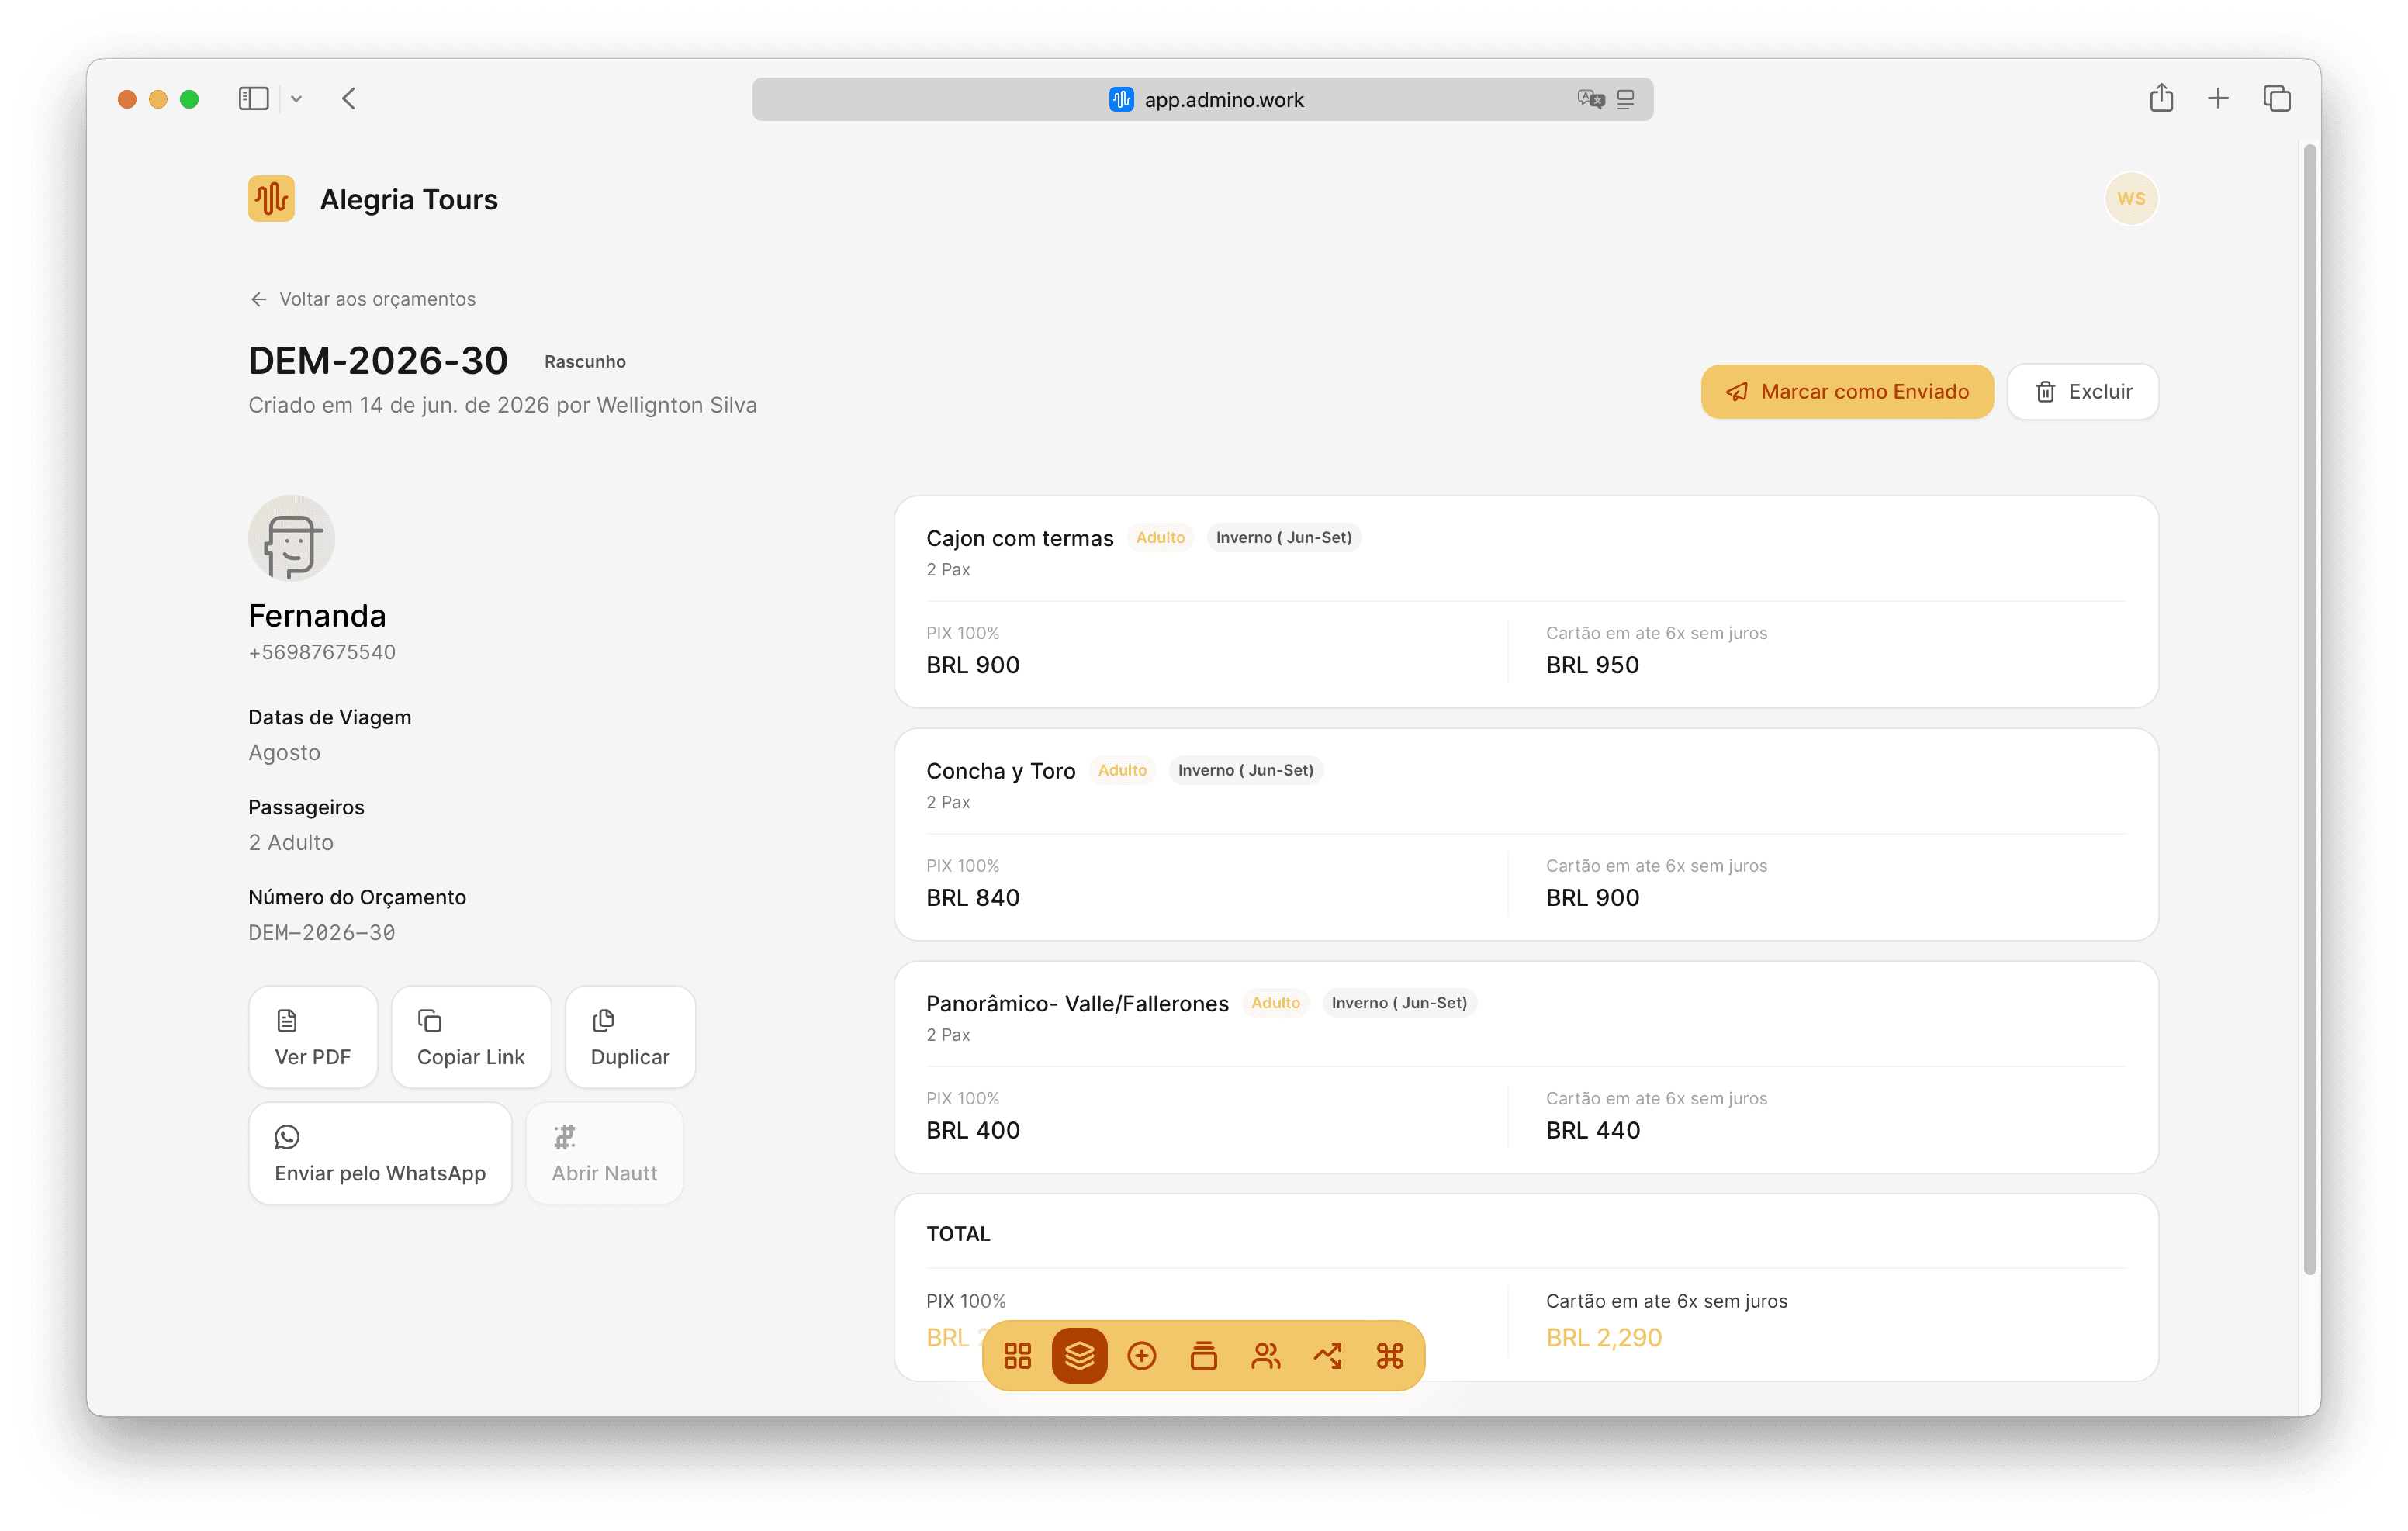Image resolution: width=2408 pixels, height=1531 pixels.
Task: Click the page vertical scrollbar
Action: tap(2309, 708)
